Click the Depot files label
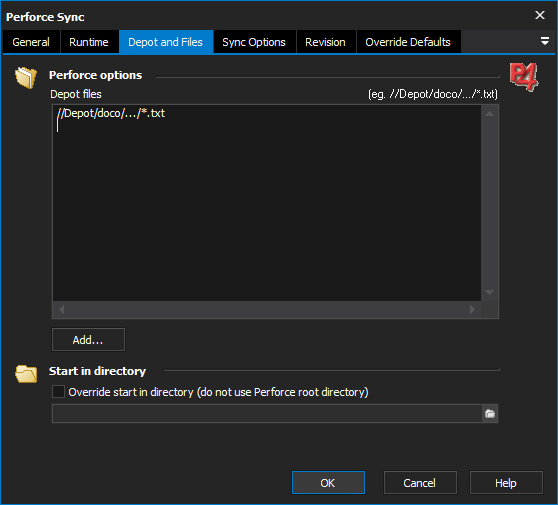The width and height of the screenshot is (558, 505). point(76,94)
